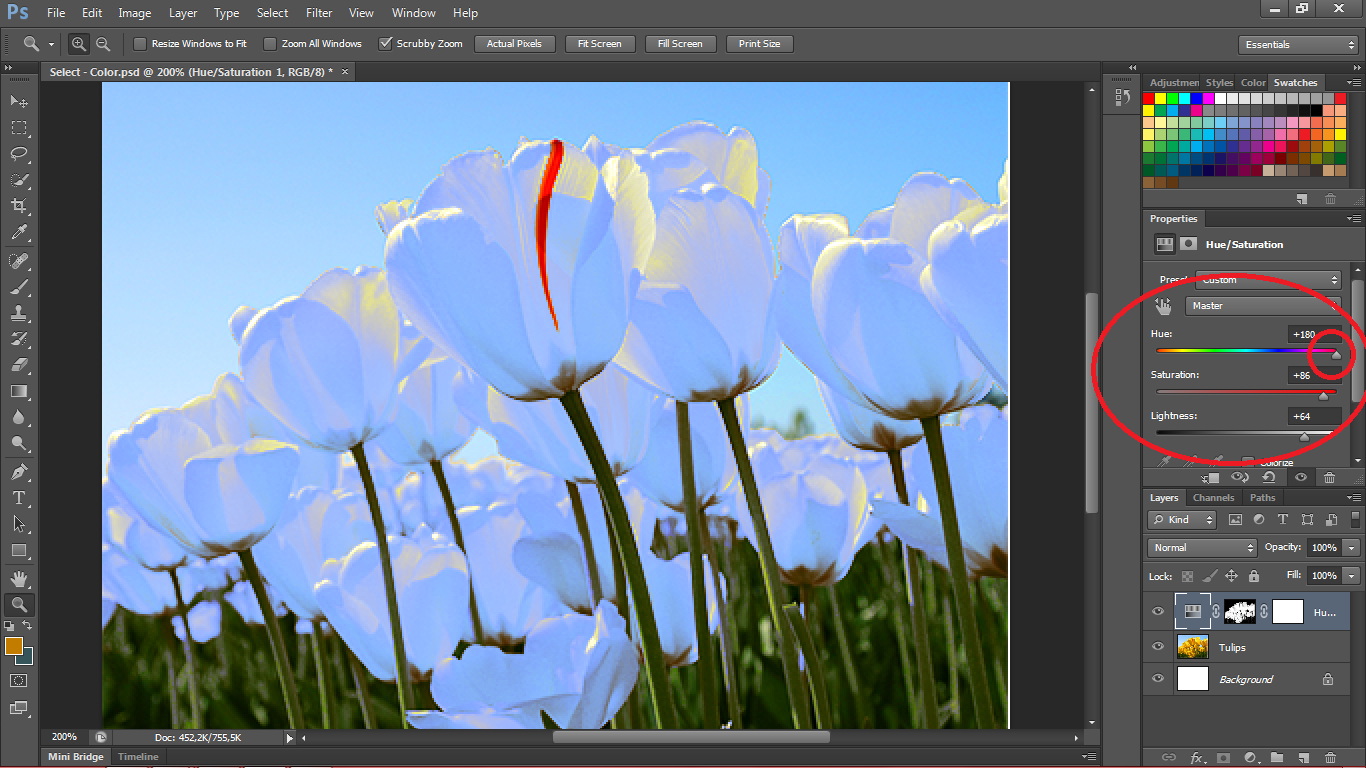Lock transparent pixels icon

click(x=1187, y=576)
